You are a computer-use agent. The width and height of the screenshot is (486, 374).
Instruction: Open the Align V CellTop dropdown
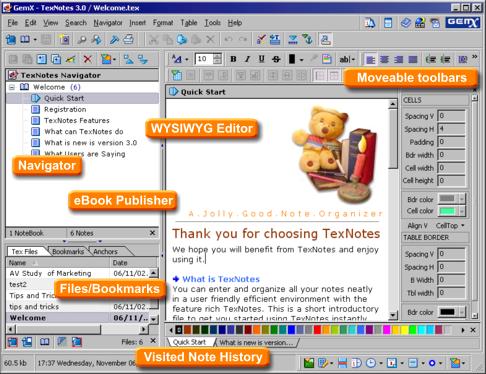(x=450, y=226)
